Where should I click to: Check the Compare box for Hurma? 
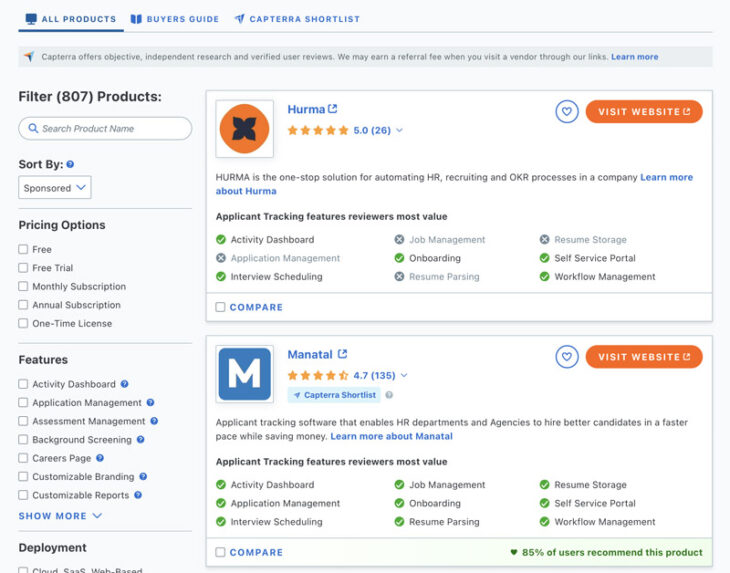pos(221,307)
